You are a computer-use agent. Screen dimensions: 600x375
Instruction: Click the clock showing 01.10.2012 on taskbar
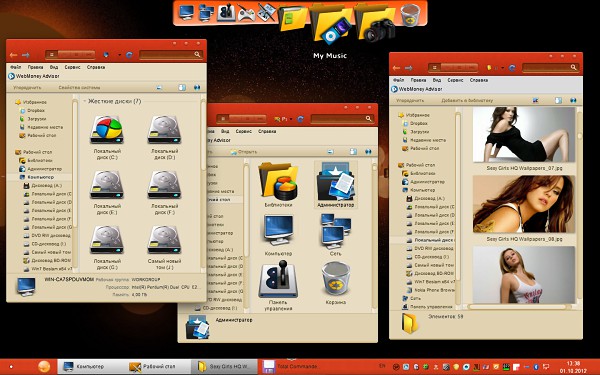tap(573, 367)
